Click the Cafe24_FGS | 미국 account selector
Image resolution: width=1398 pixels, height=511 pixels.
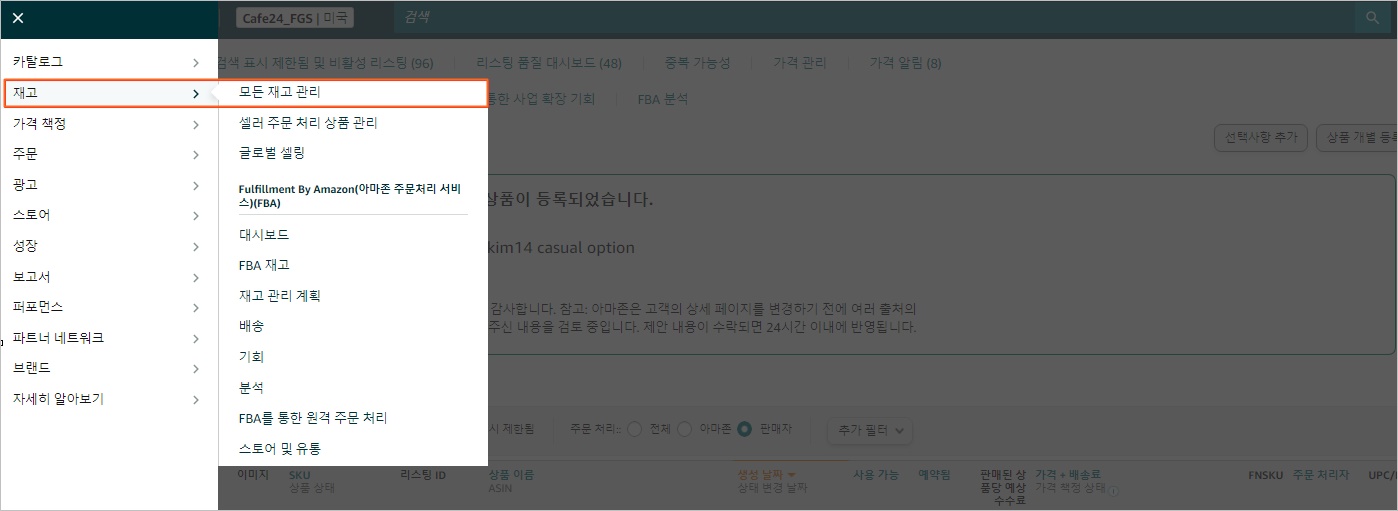coord(295,18)
